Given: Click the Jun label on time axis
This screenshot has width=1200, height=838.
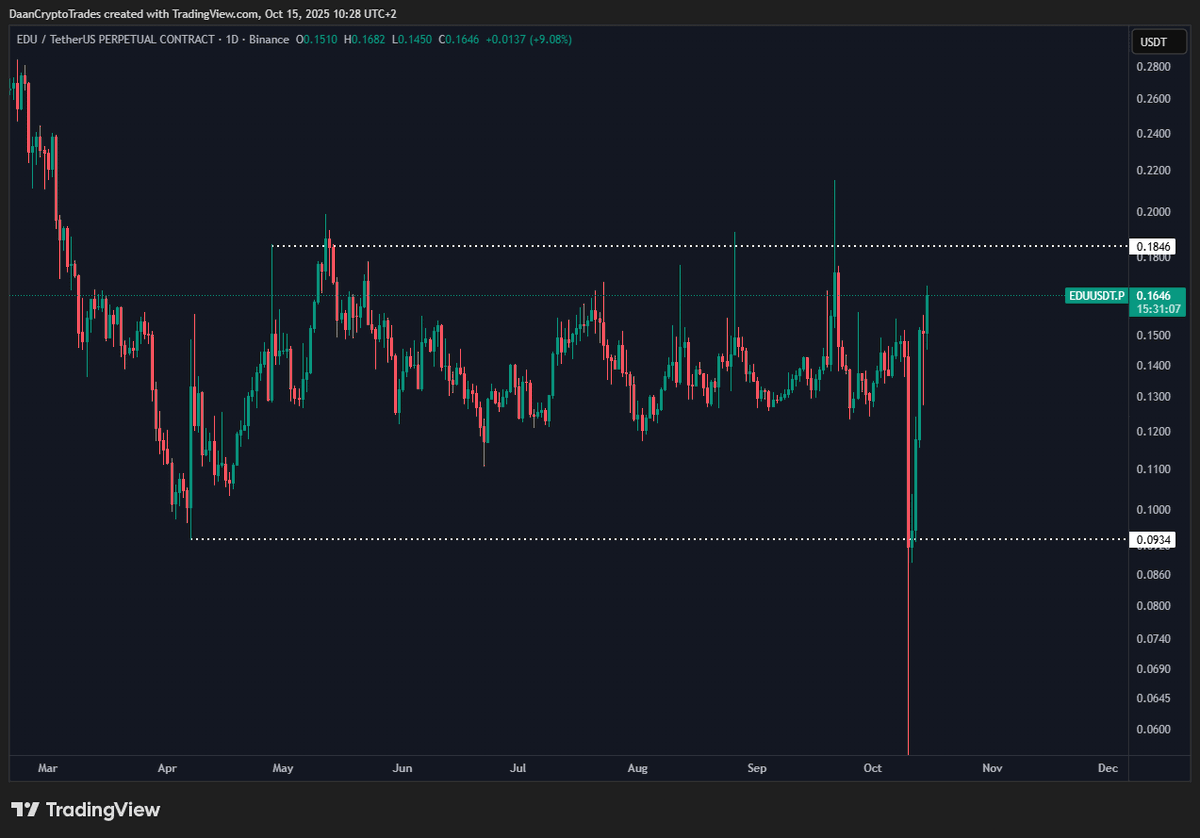Looking at the screenshot, I should coord(403,768).
